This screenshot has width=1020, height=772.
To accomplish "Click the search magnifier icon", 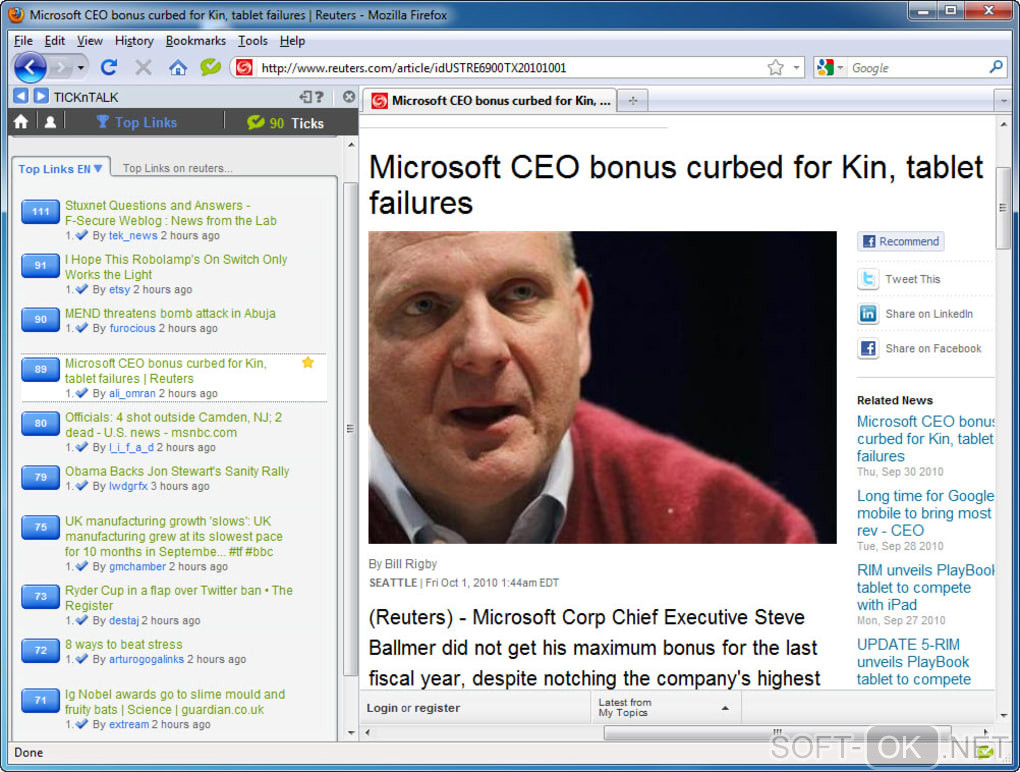I will [x=996, y=67].
